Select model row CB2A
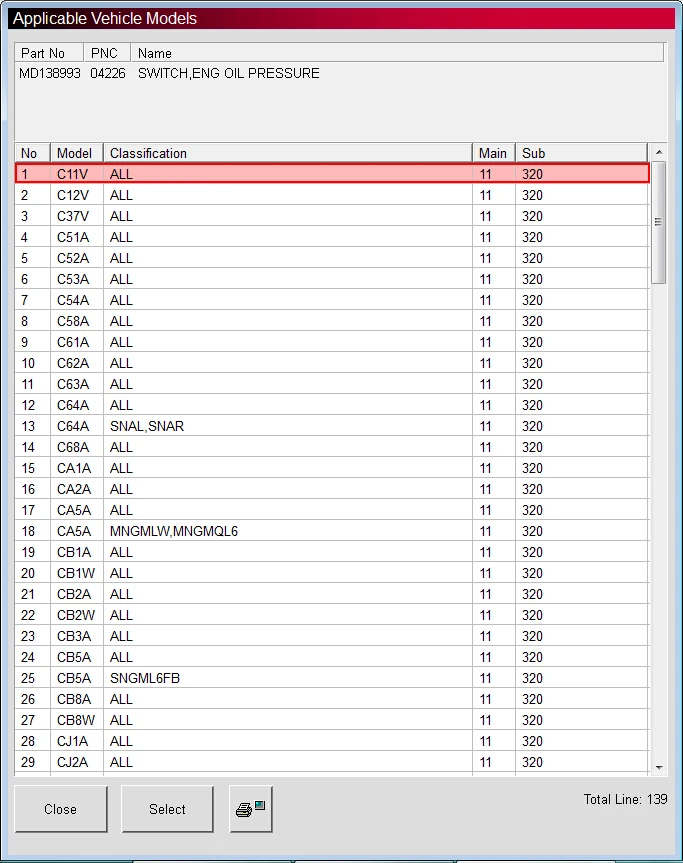Screen dimensions: 683x863 click(x=332, y=594)
